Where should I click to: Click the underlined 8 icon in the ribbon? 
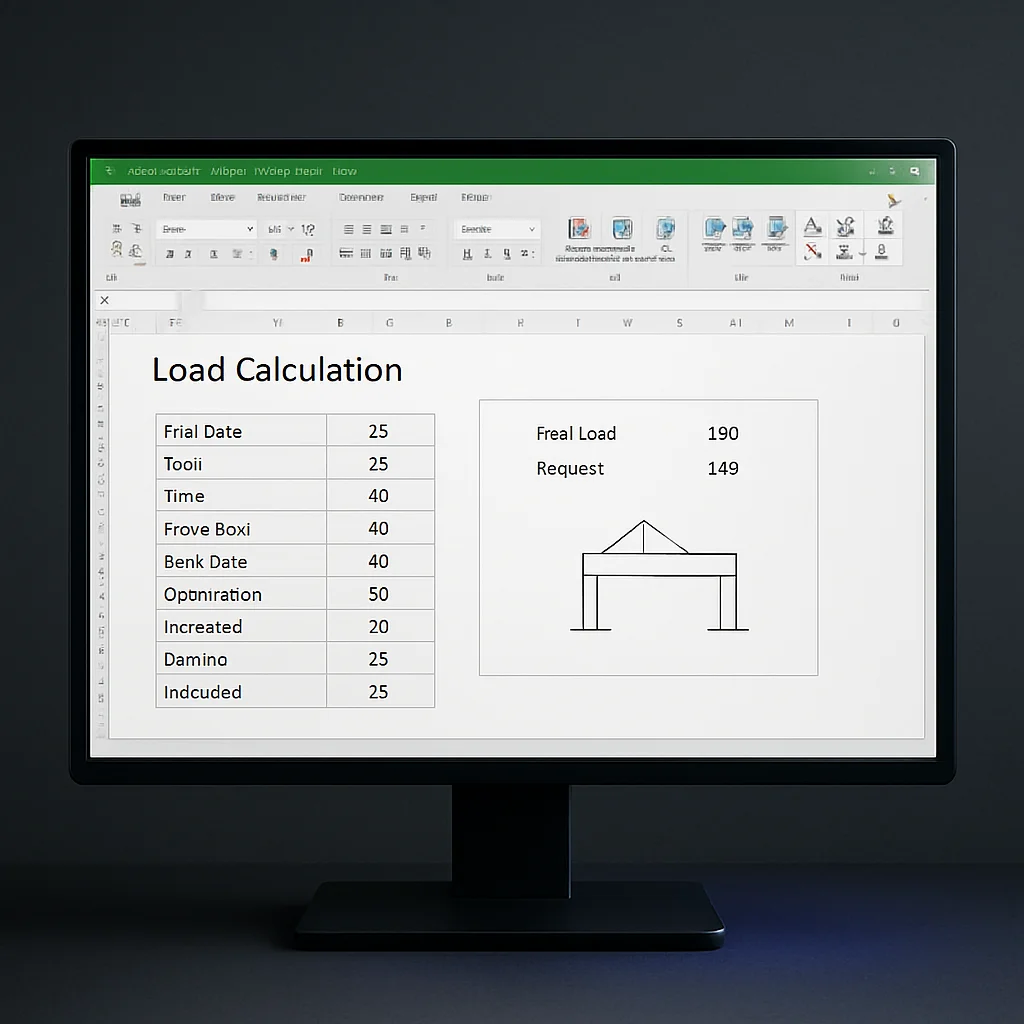(x=881, y=251)
